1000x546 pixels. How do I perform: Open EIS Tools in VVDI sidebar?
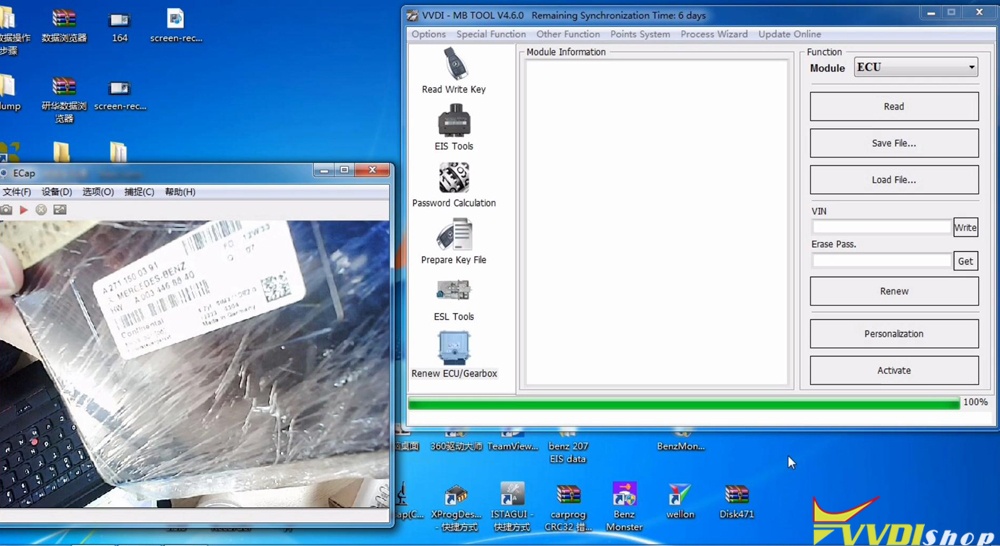click(x=453, y=127)
